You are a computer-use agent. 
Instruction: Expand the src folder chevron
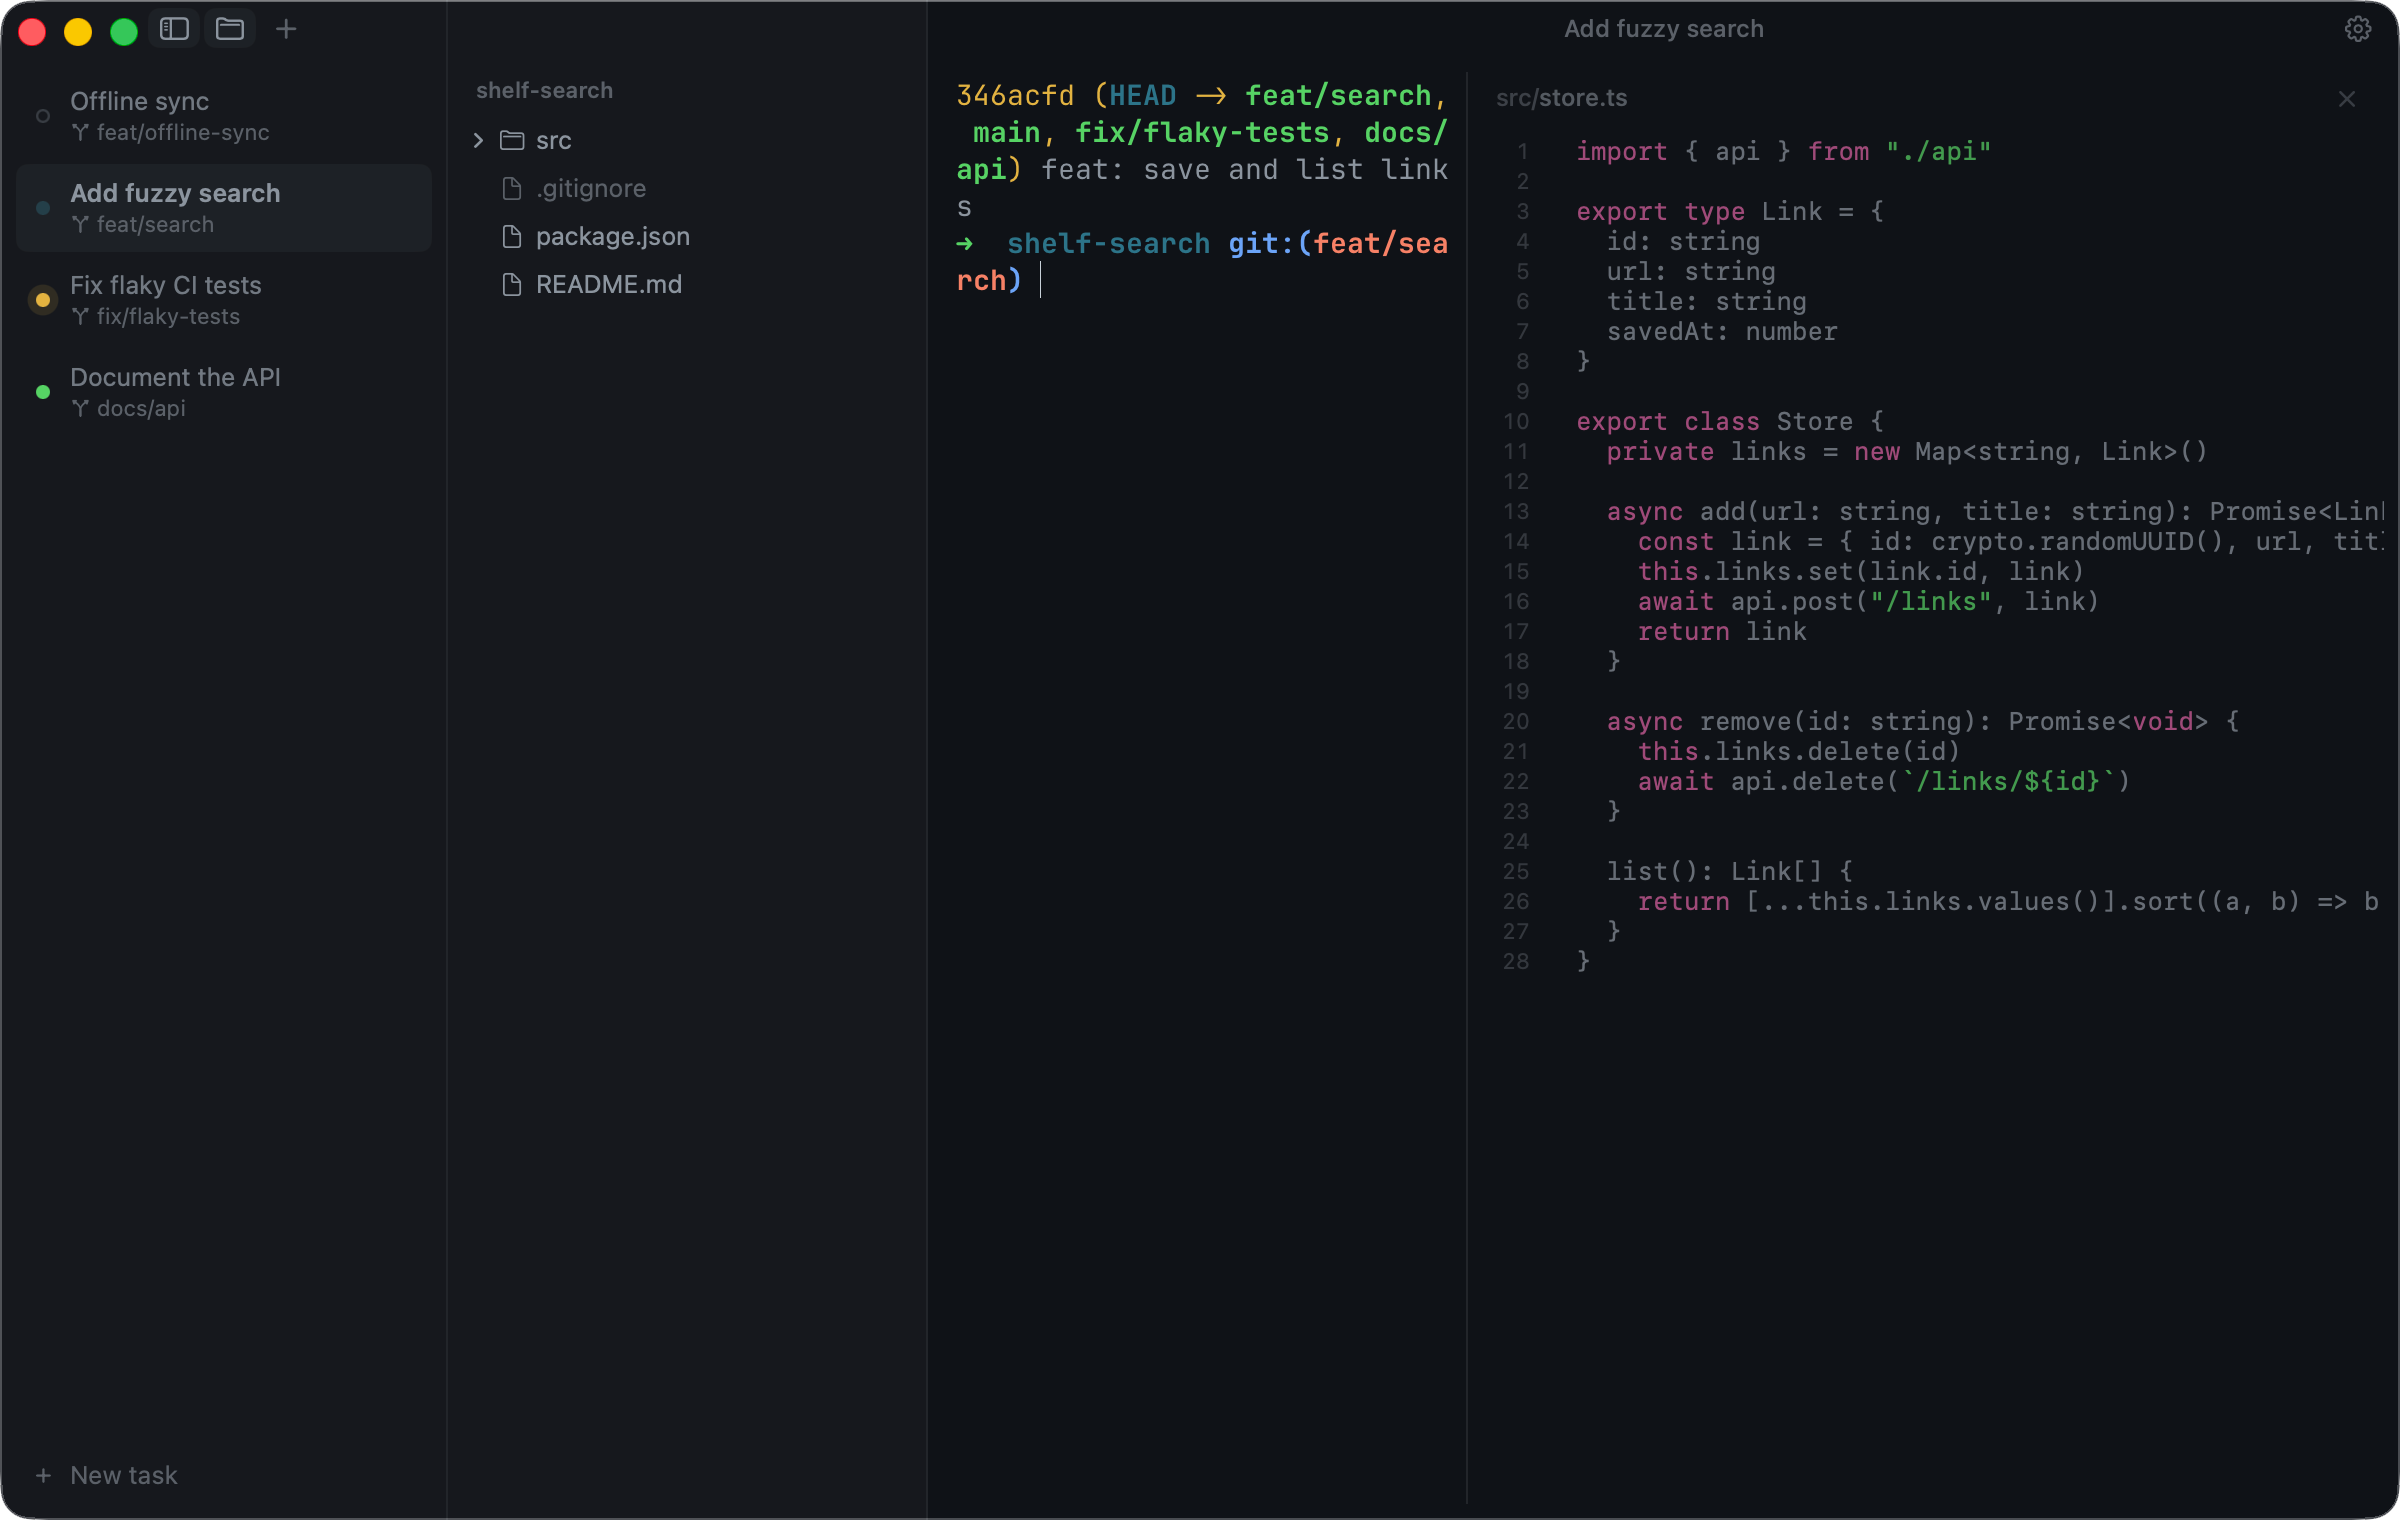[478, 140]
